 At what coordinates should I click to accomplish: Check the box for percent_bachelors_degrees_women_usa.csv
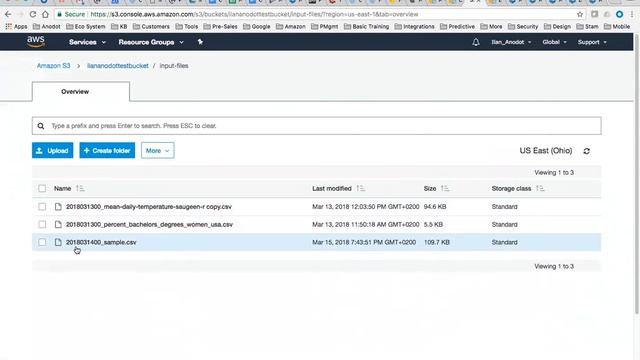(42, 224)
